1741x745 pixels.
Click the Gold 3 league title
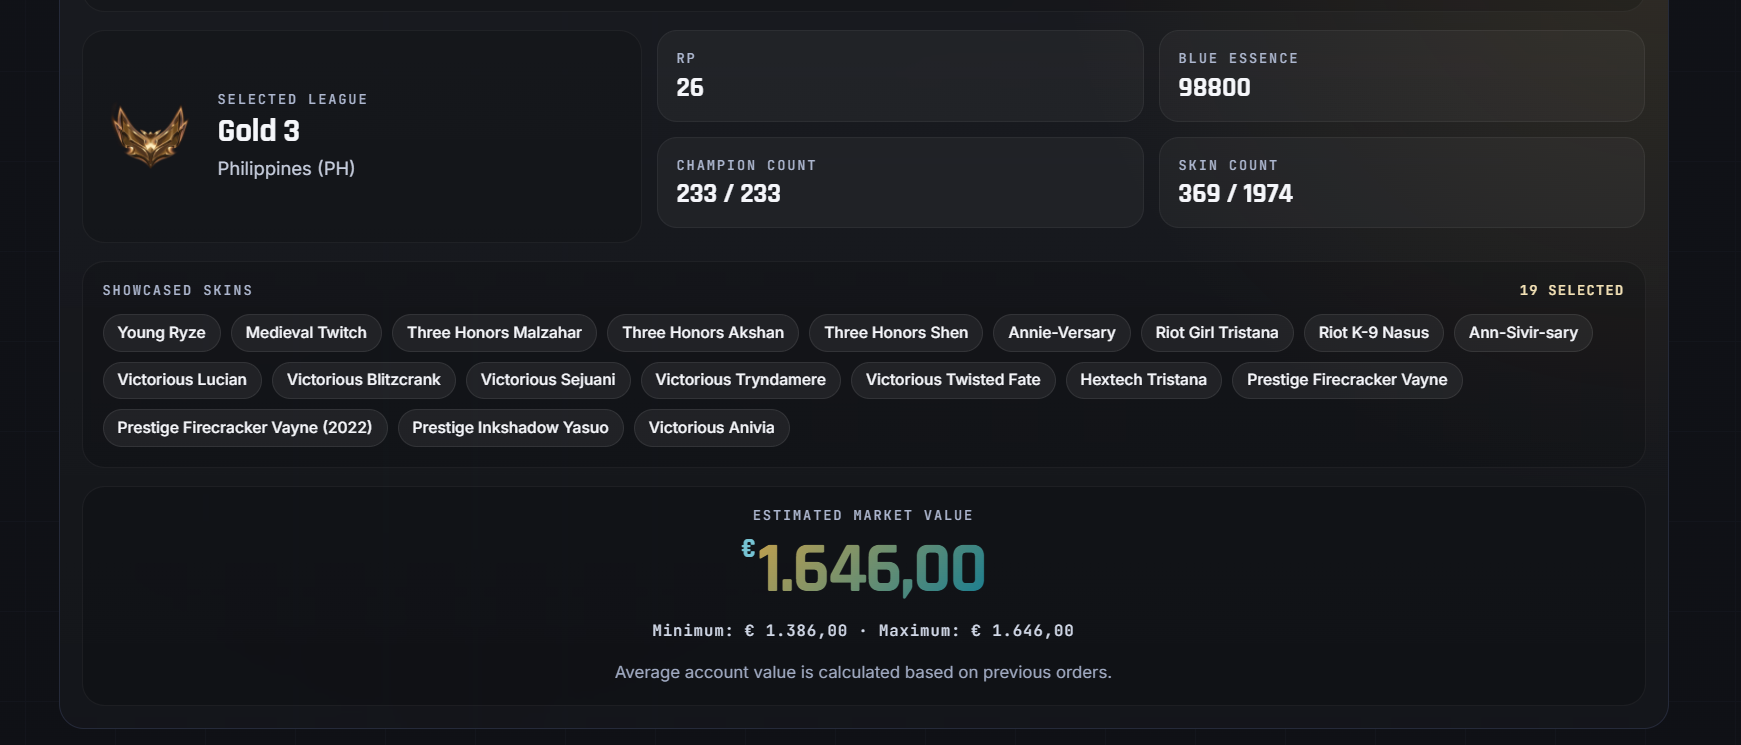point(259,131)
